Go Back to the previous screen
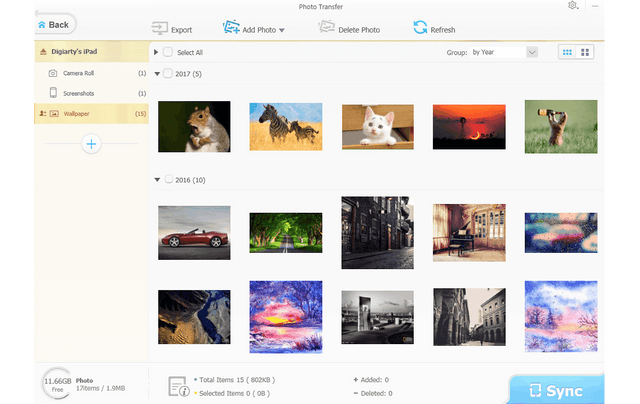 click(x=53, y=24)
